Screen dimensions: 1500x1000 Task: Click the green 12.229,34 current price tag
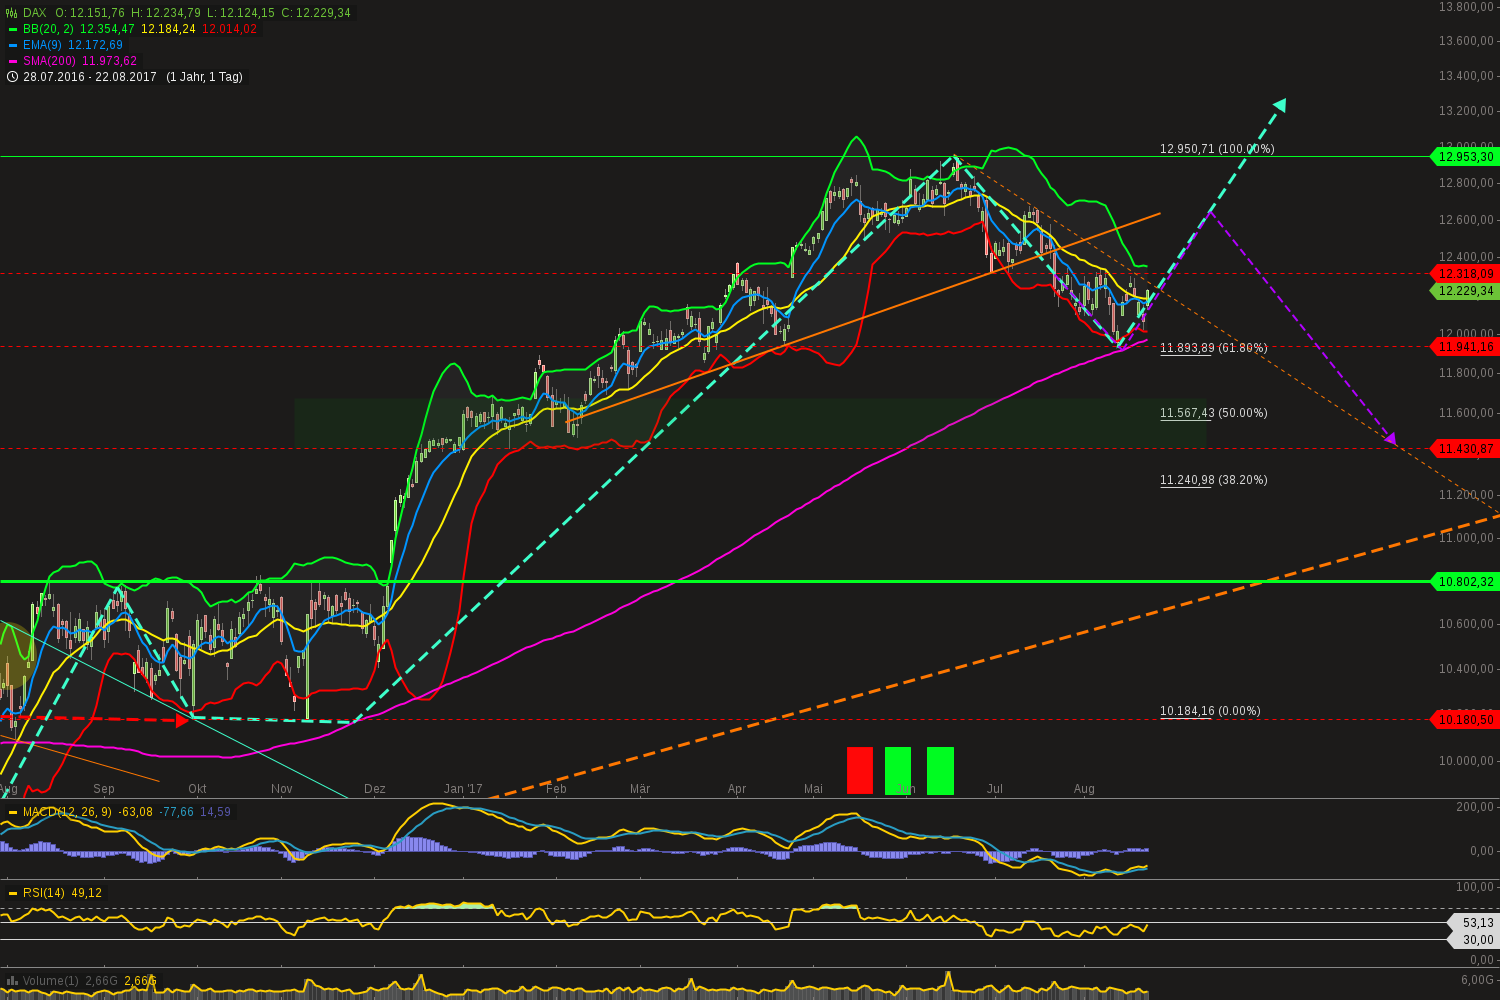point(1465,291)
